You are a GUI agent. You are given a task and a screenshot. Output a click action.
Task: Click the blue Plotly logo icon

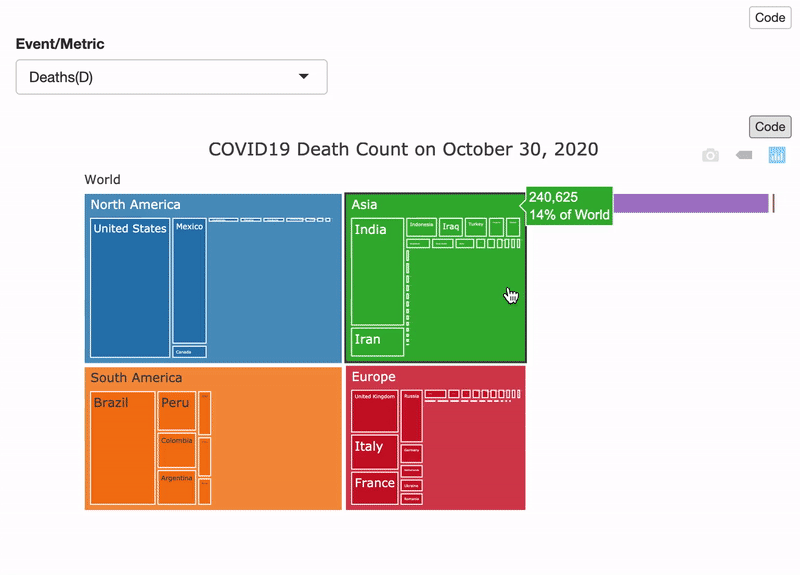(x=777, y=155)
